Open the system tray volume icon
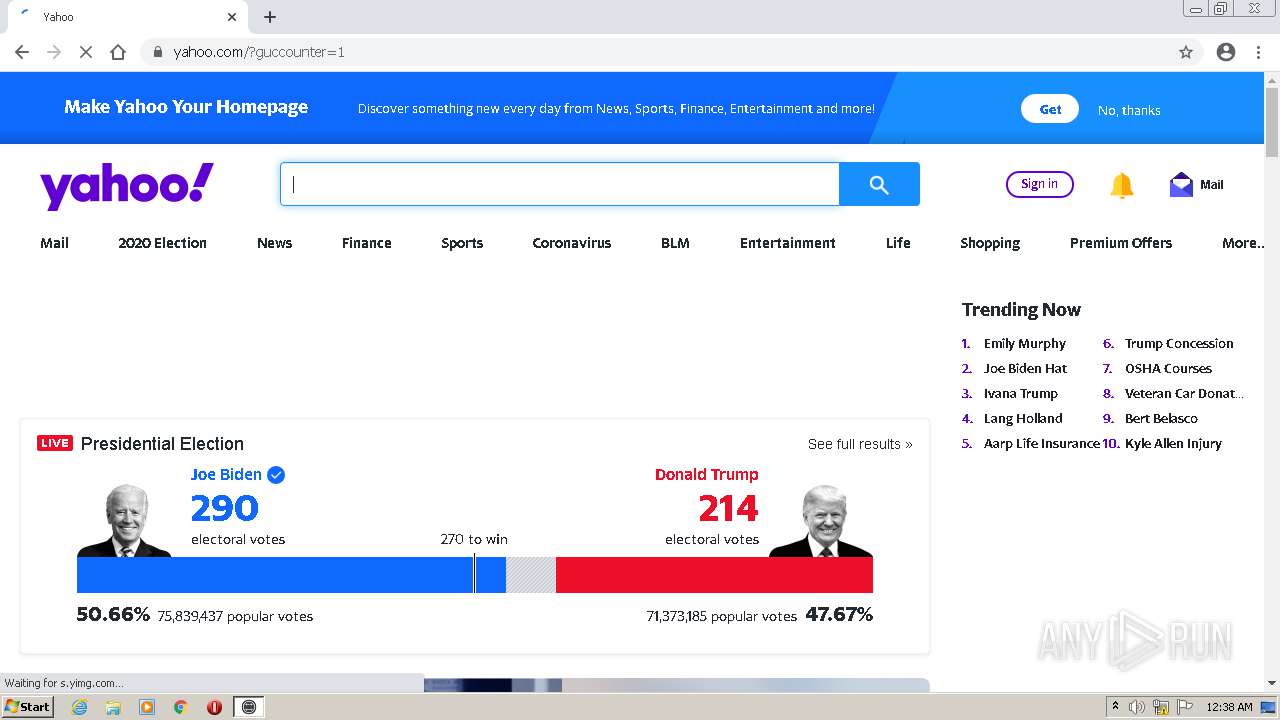1280x720 pixels. (1137, 707)
